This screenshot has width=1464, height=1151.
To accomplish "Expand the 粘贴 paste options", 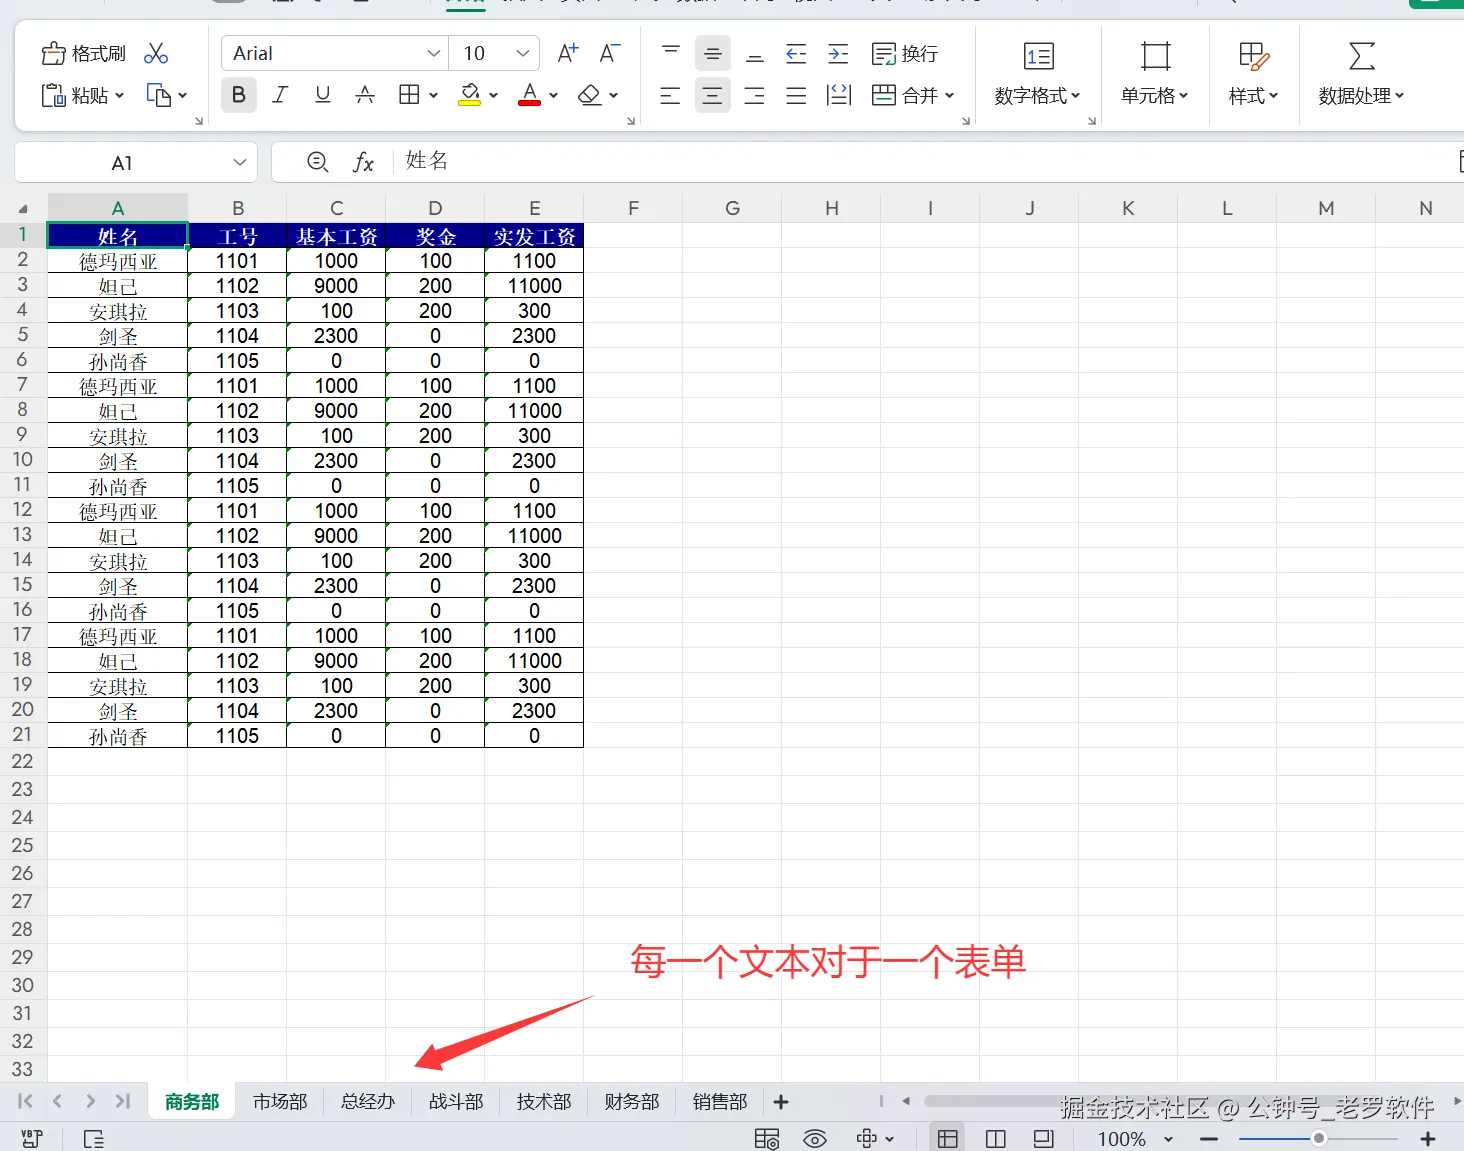I will 119,95.
